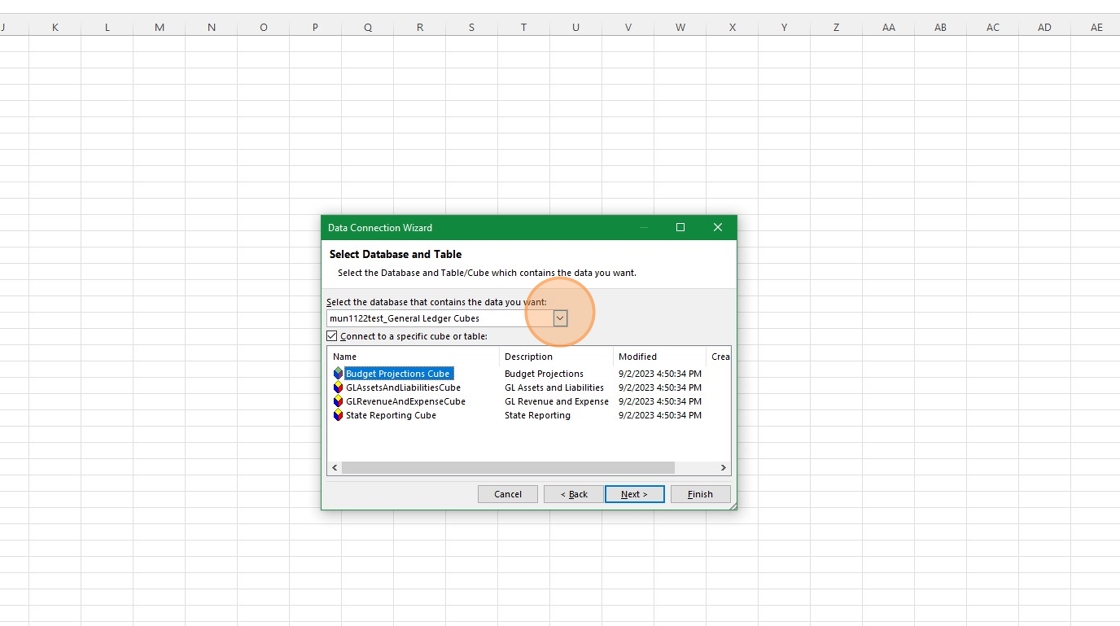Click the 'Budget Projections' description cell
The height and width of the screenshot is (626, 1120).
coord(544,374)
